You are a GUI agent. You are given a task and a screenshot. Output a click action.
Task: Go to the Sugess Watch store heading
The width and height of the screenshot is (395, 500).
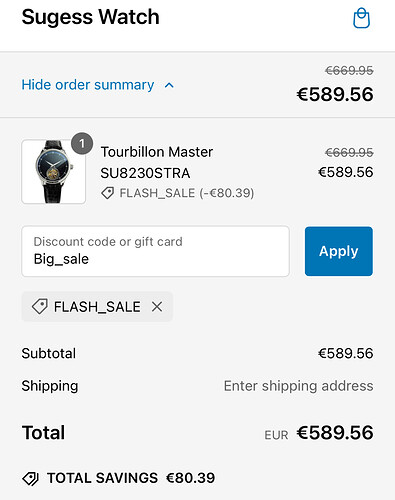click(91, 17)
